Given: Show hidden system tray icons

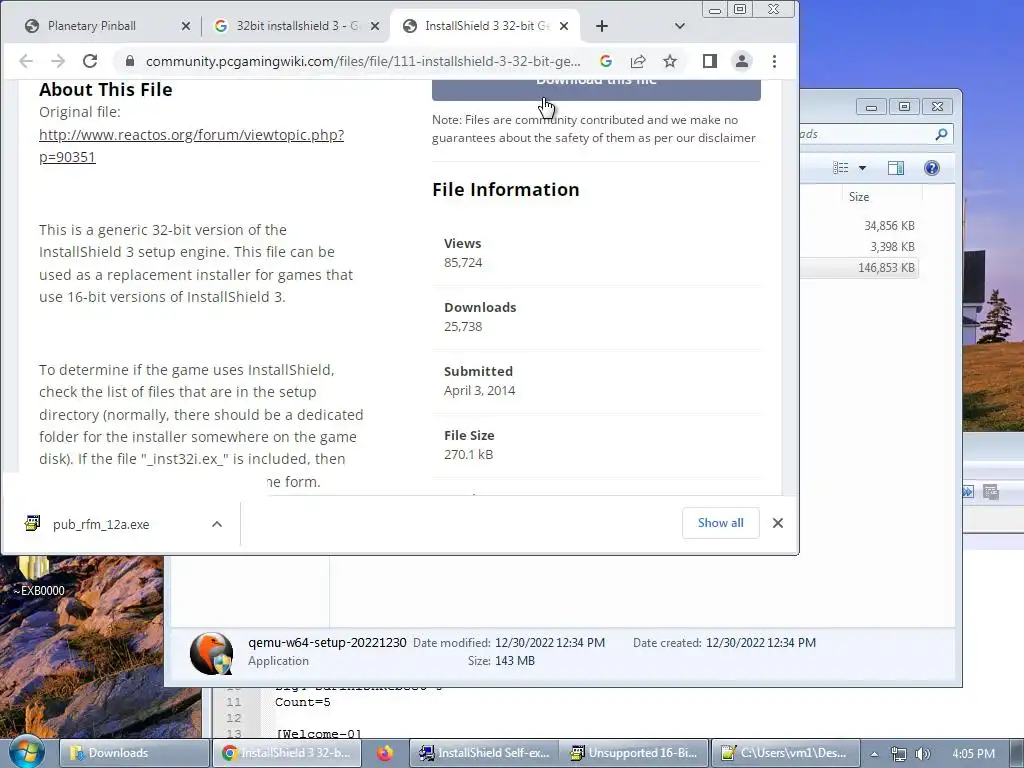Looking at the screenshot, I should [x=874, y=754].
